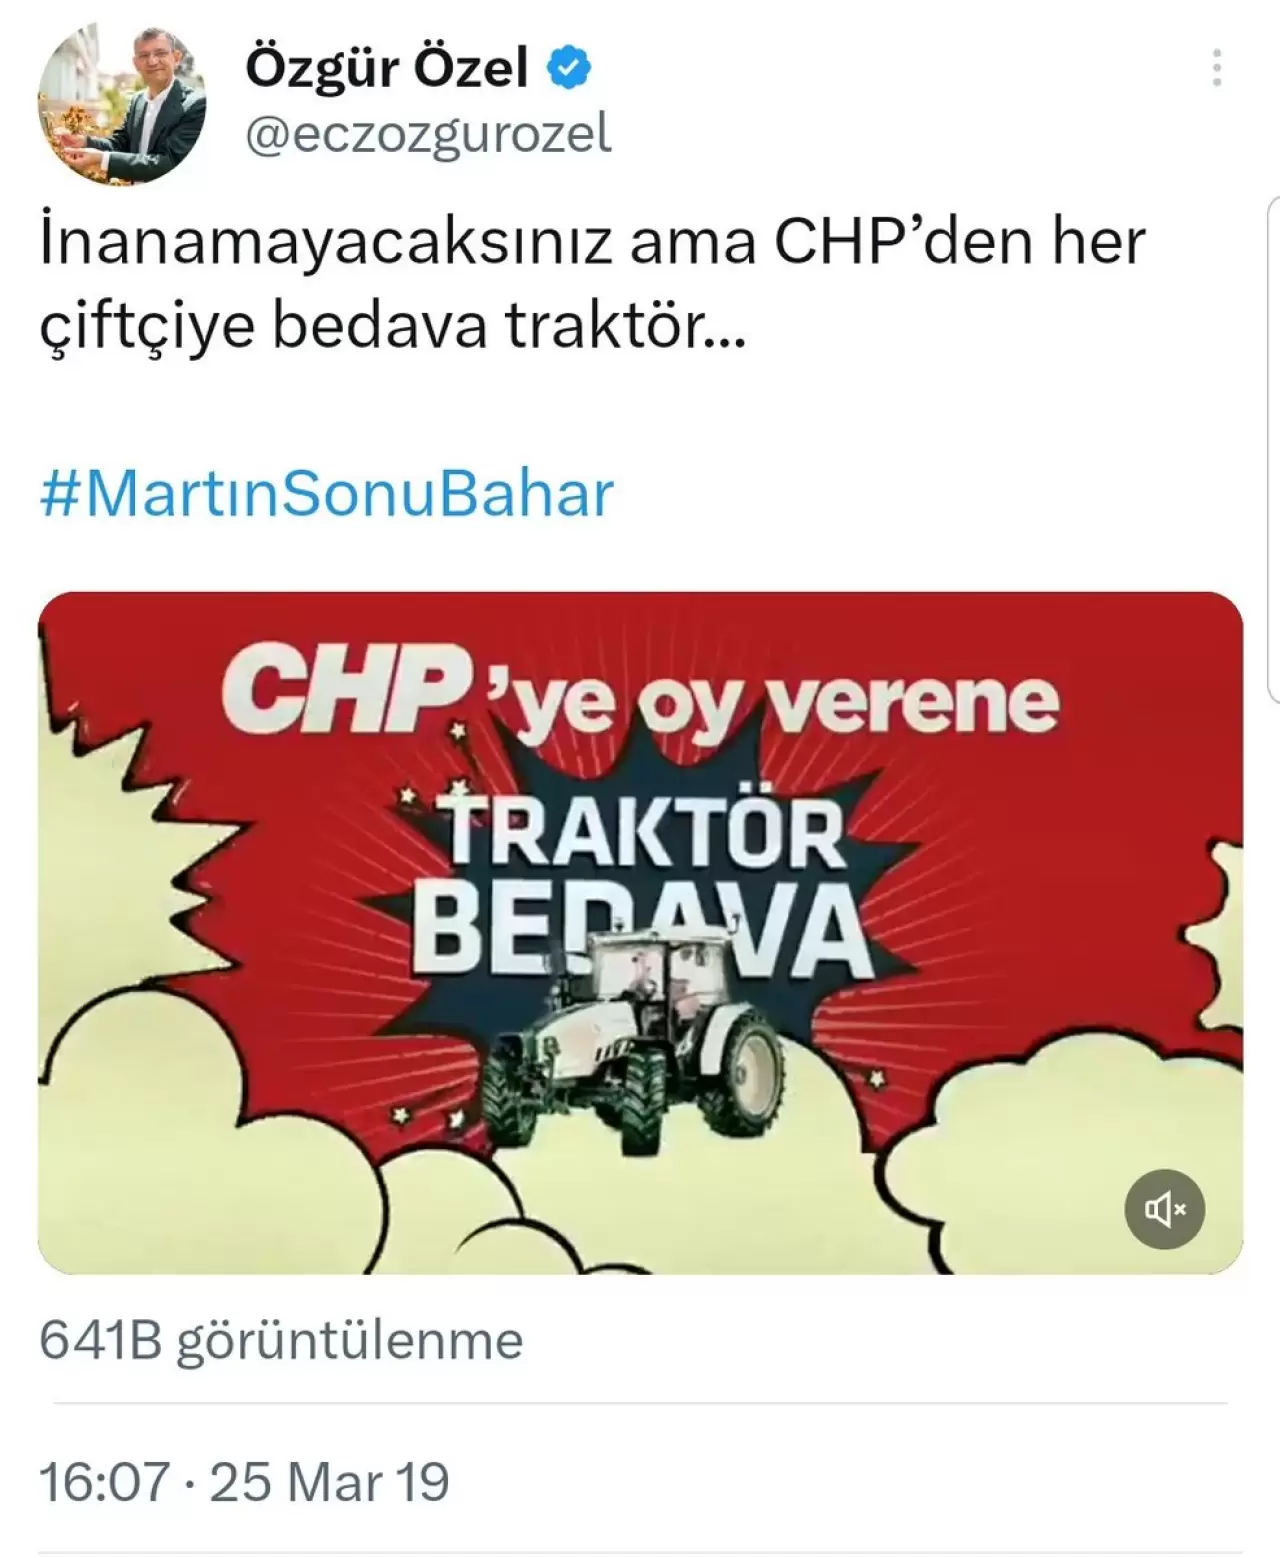Tap the 641B görüntülenme view count
Image resolution: width=1280 pixels, height=1558 pixels.
[x=281, y=1340]
